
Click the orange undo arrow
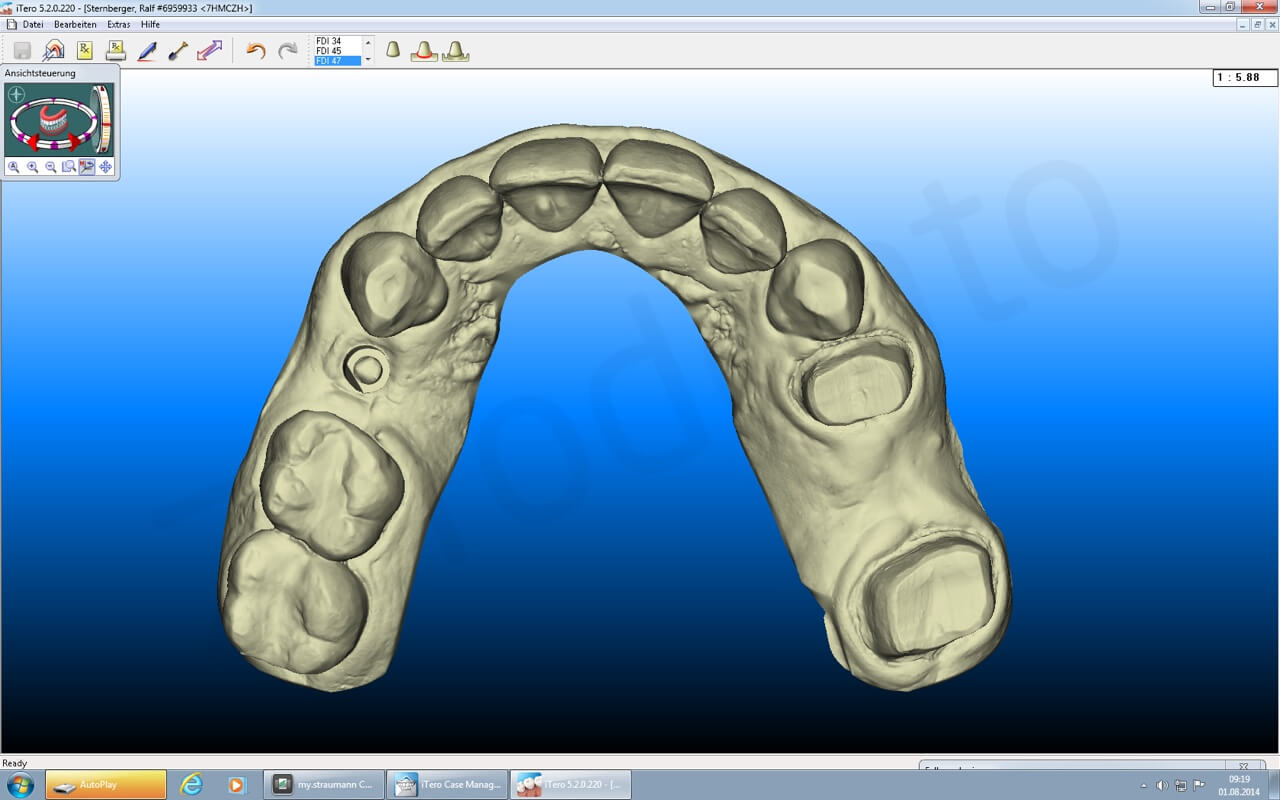point(256,50)
